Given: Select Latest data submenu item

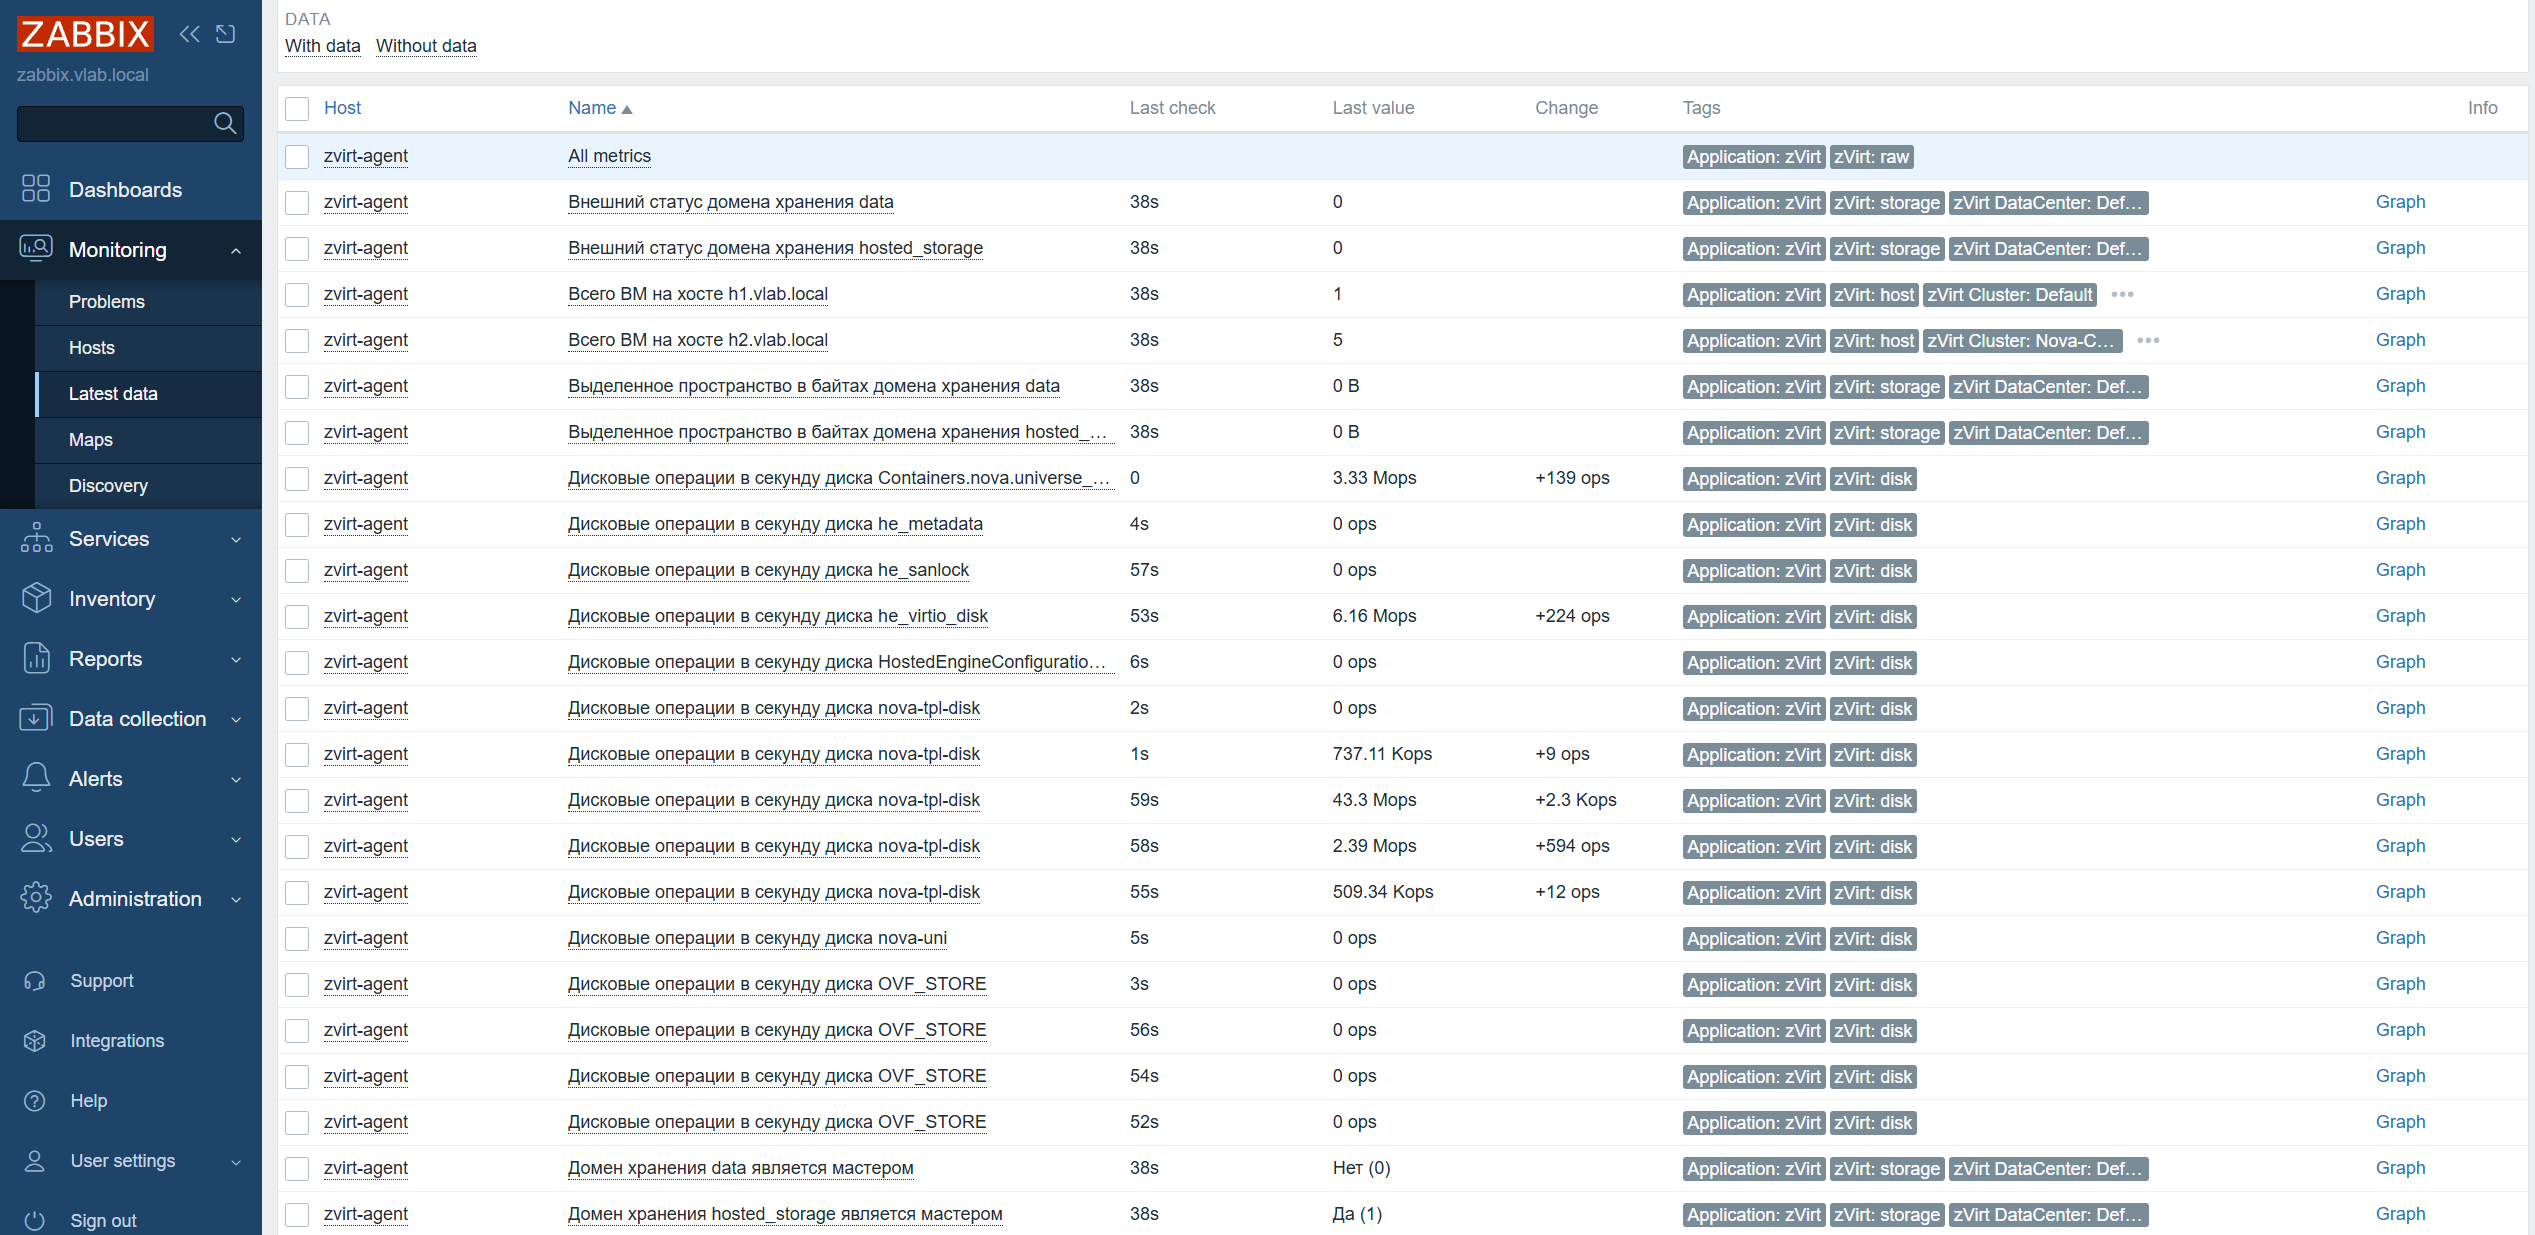Looking at the screenshot, I should tap(148, 394).
